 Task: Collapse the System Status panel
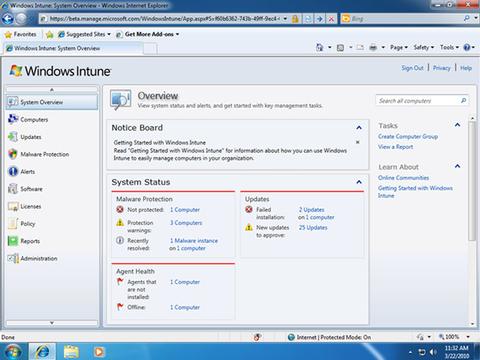click(359, 182)
